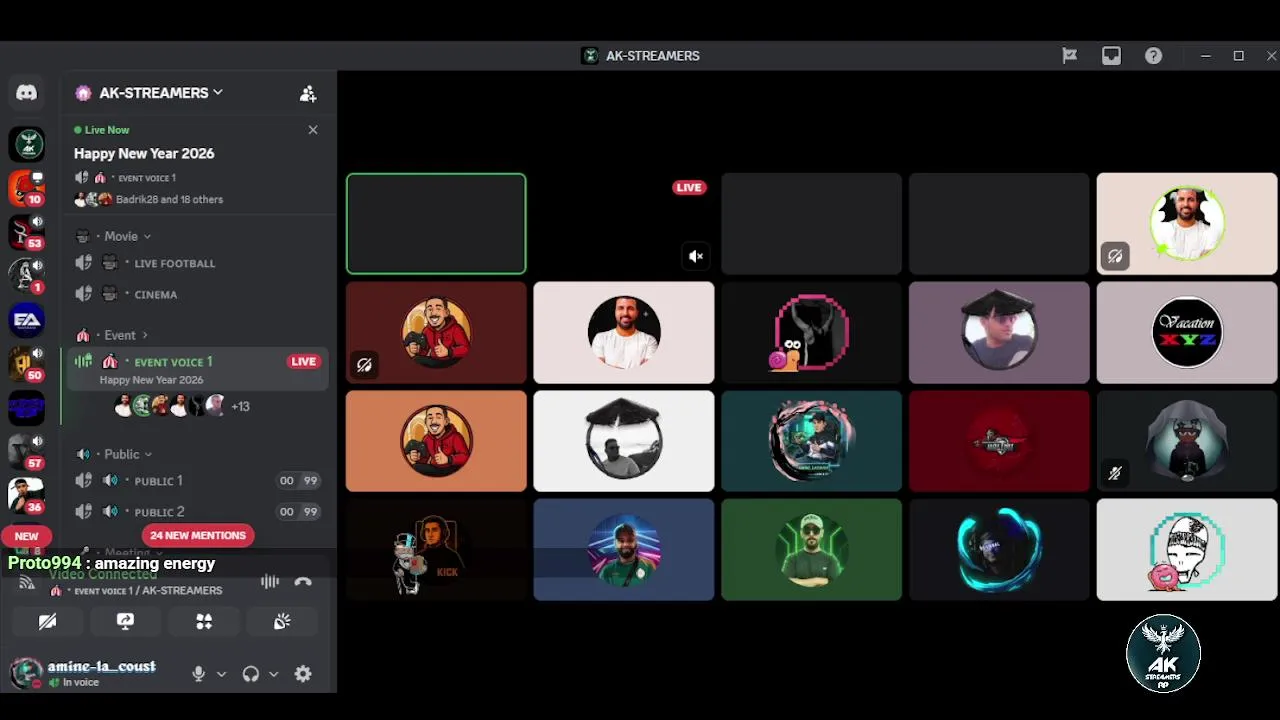This screenshot has height=720, width=1280.
Task: Open the server with 57 notification badge
Action: pyautogui.click(x=27, y=452)
